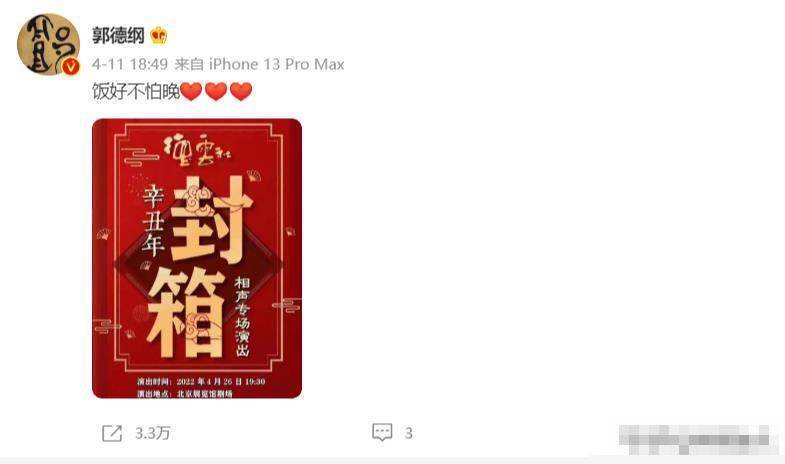The image size is (785, 464).
Task: Click the 相声专场演出 text on the poster
Action: 242,316
